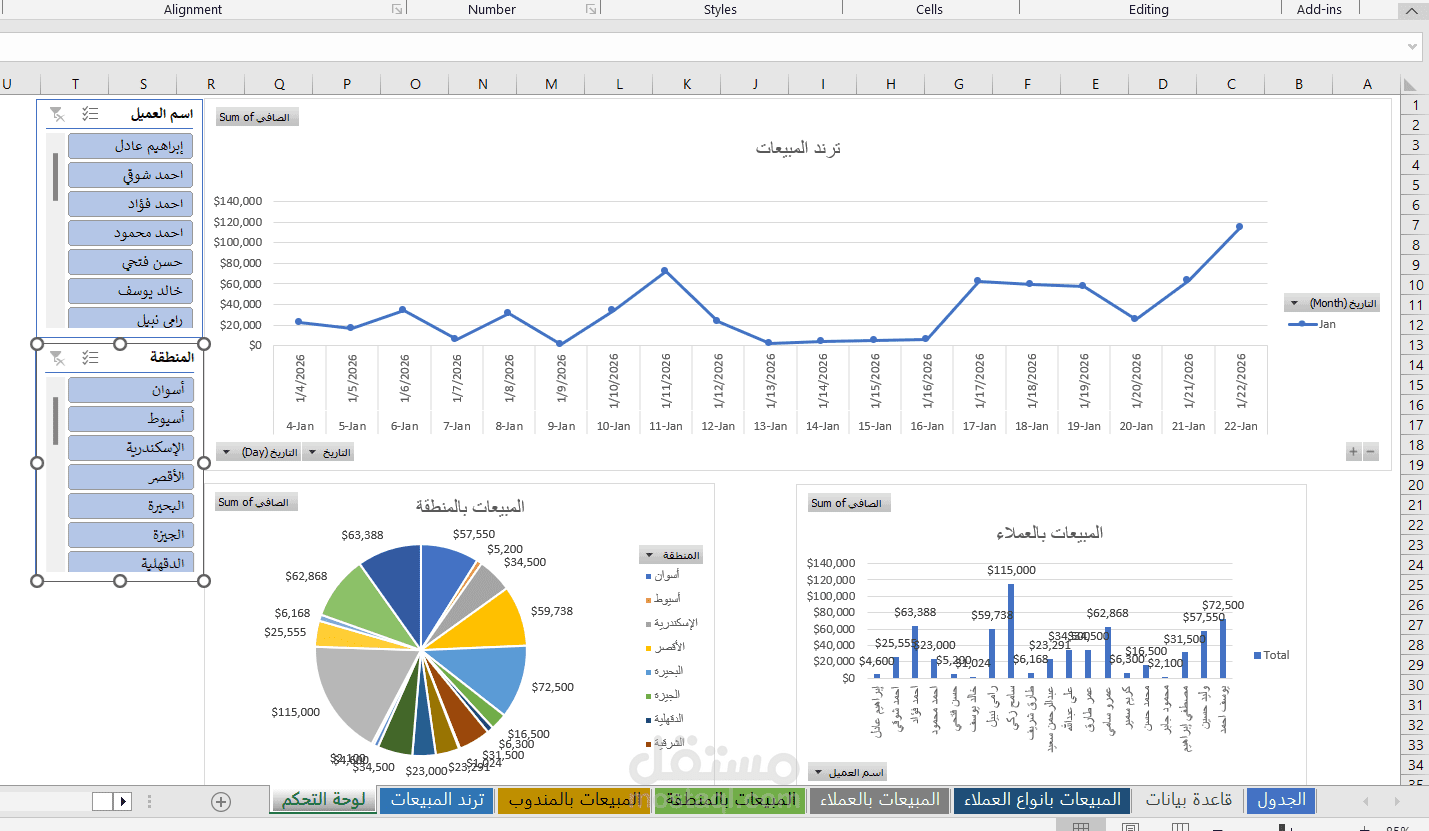Click the horizontal scrollbar right arrow
This screenshot has height=831, width=1429.
coord(122,801)
